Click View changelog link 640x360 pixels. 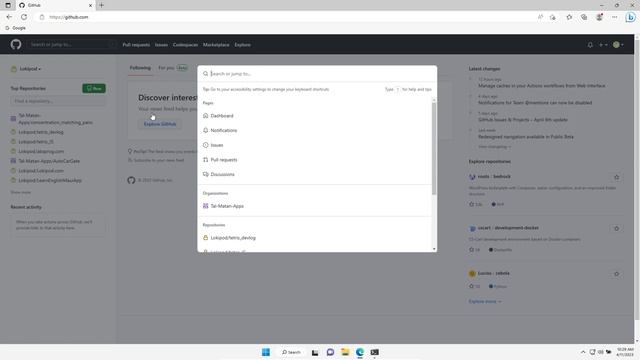coord(494,147)
